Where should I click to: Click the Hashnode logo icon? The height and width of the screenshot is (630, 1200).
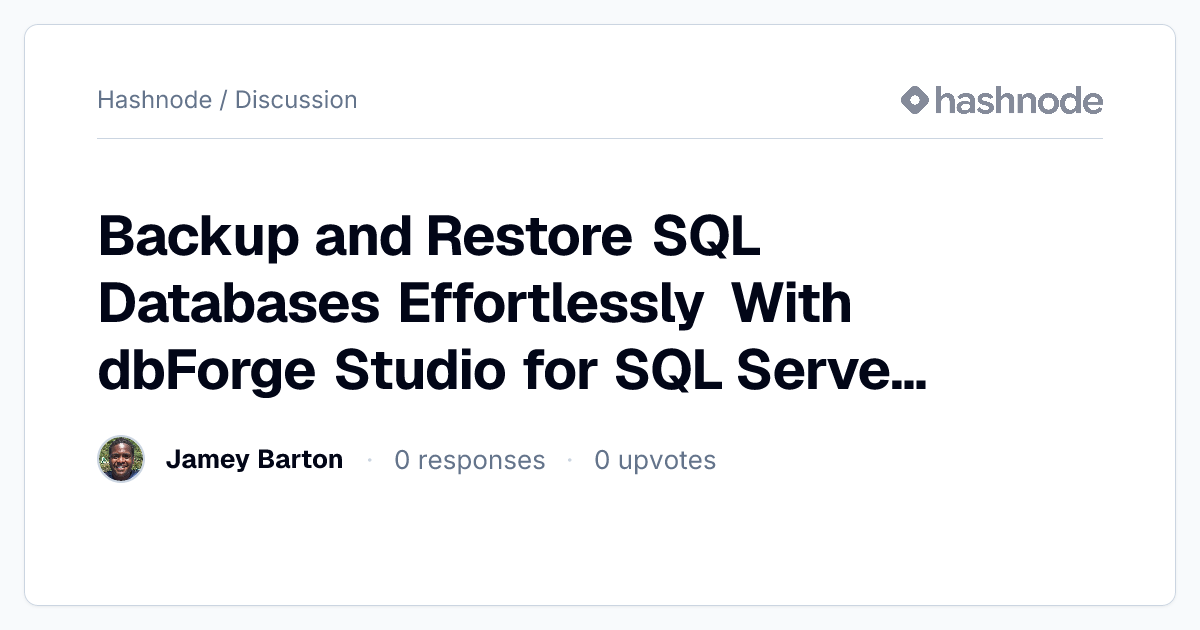915,100
